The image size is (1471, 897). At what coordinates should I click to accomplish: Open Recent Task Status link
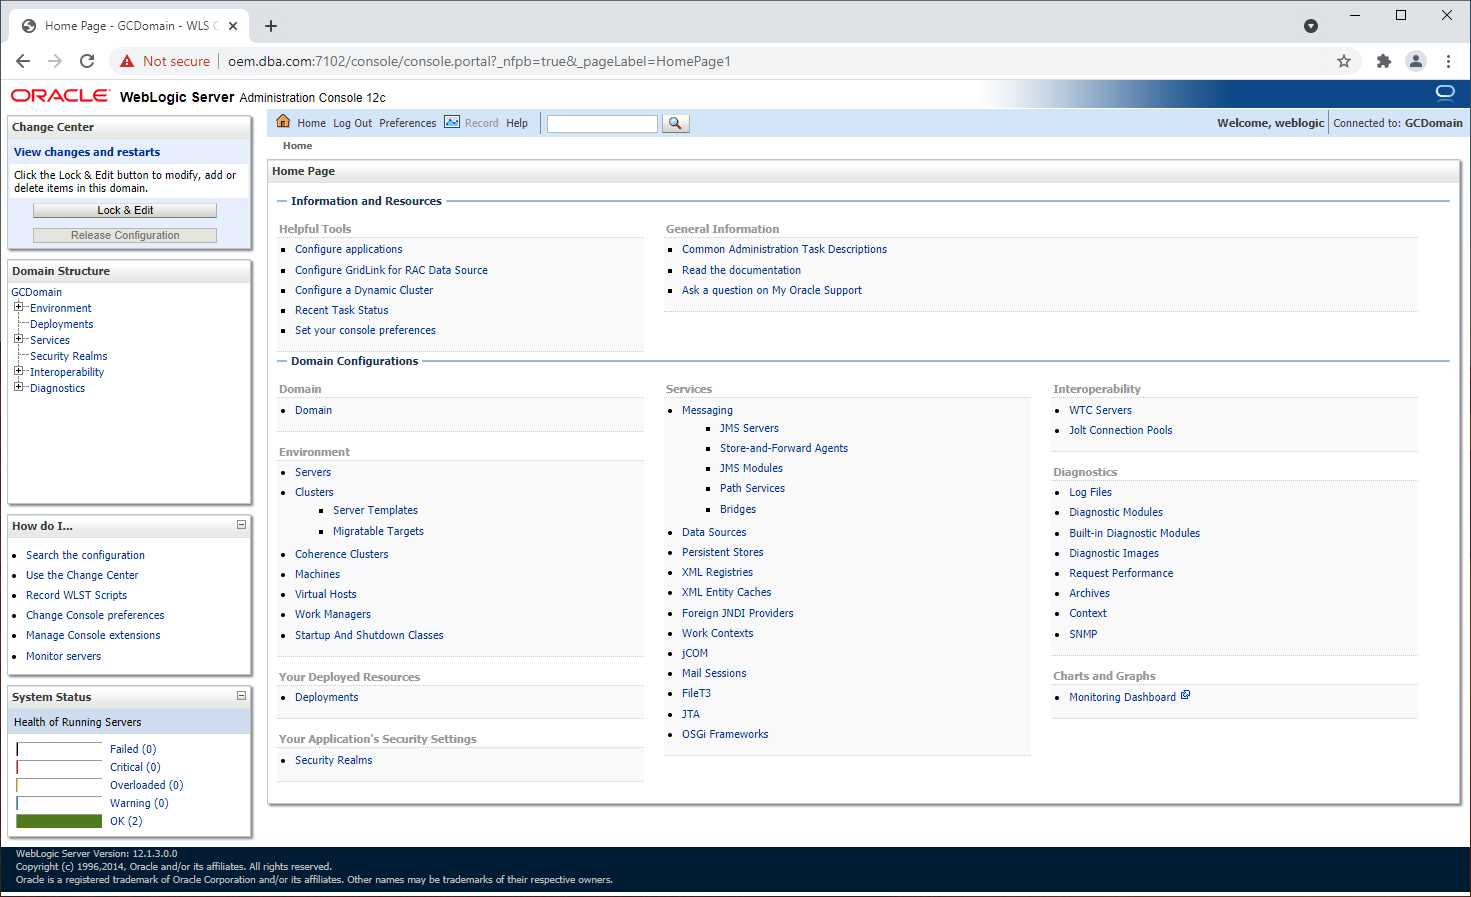341,310
